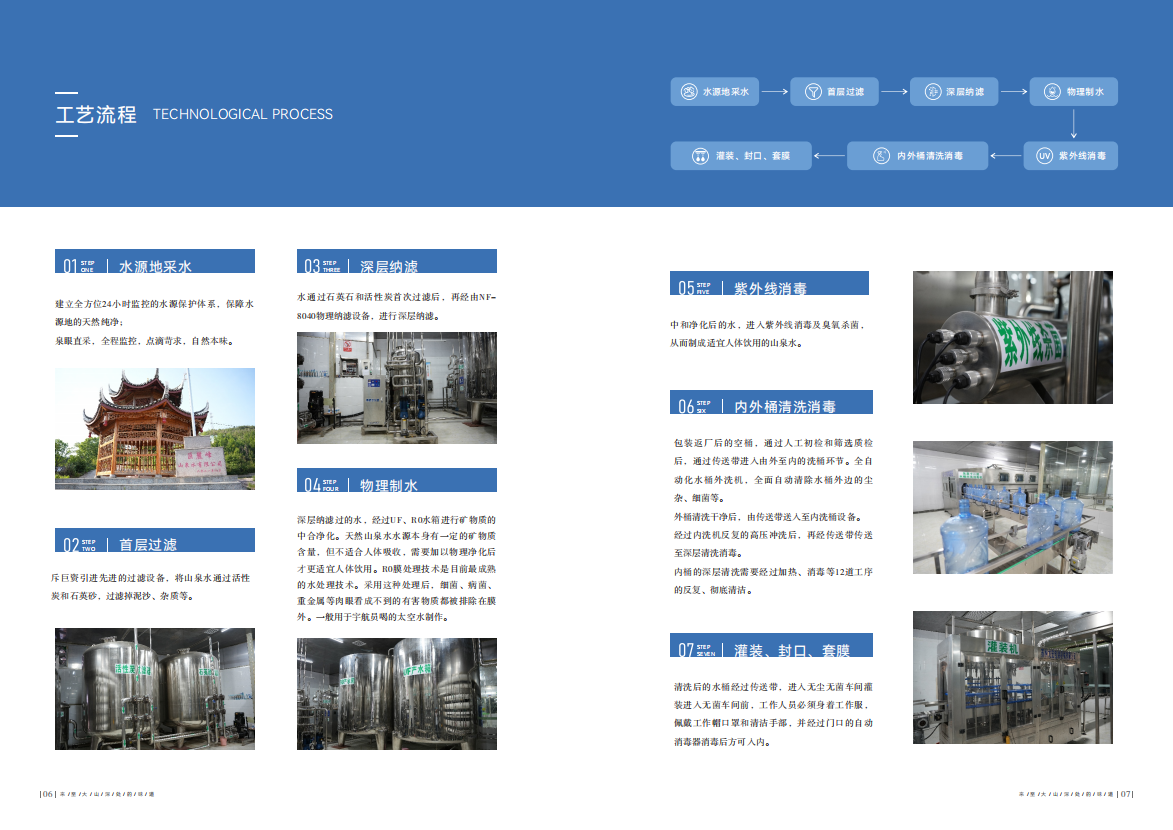Click the page number 07 footer
The height and width of the screenshot is (830, 1173).
1125,794
